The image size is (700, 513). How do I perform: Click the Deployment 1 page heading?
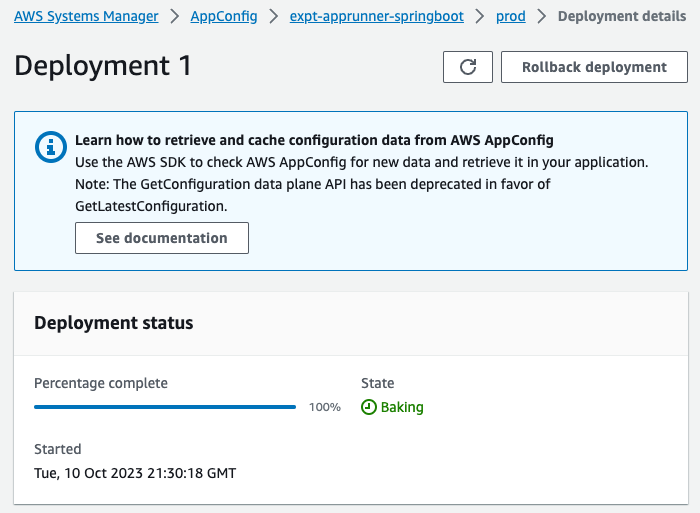103,66
